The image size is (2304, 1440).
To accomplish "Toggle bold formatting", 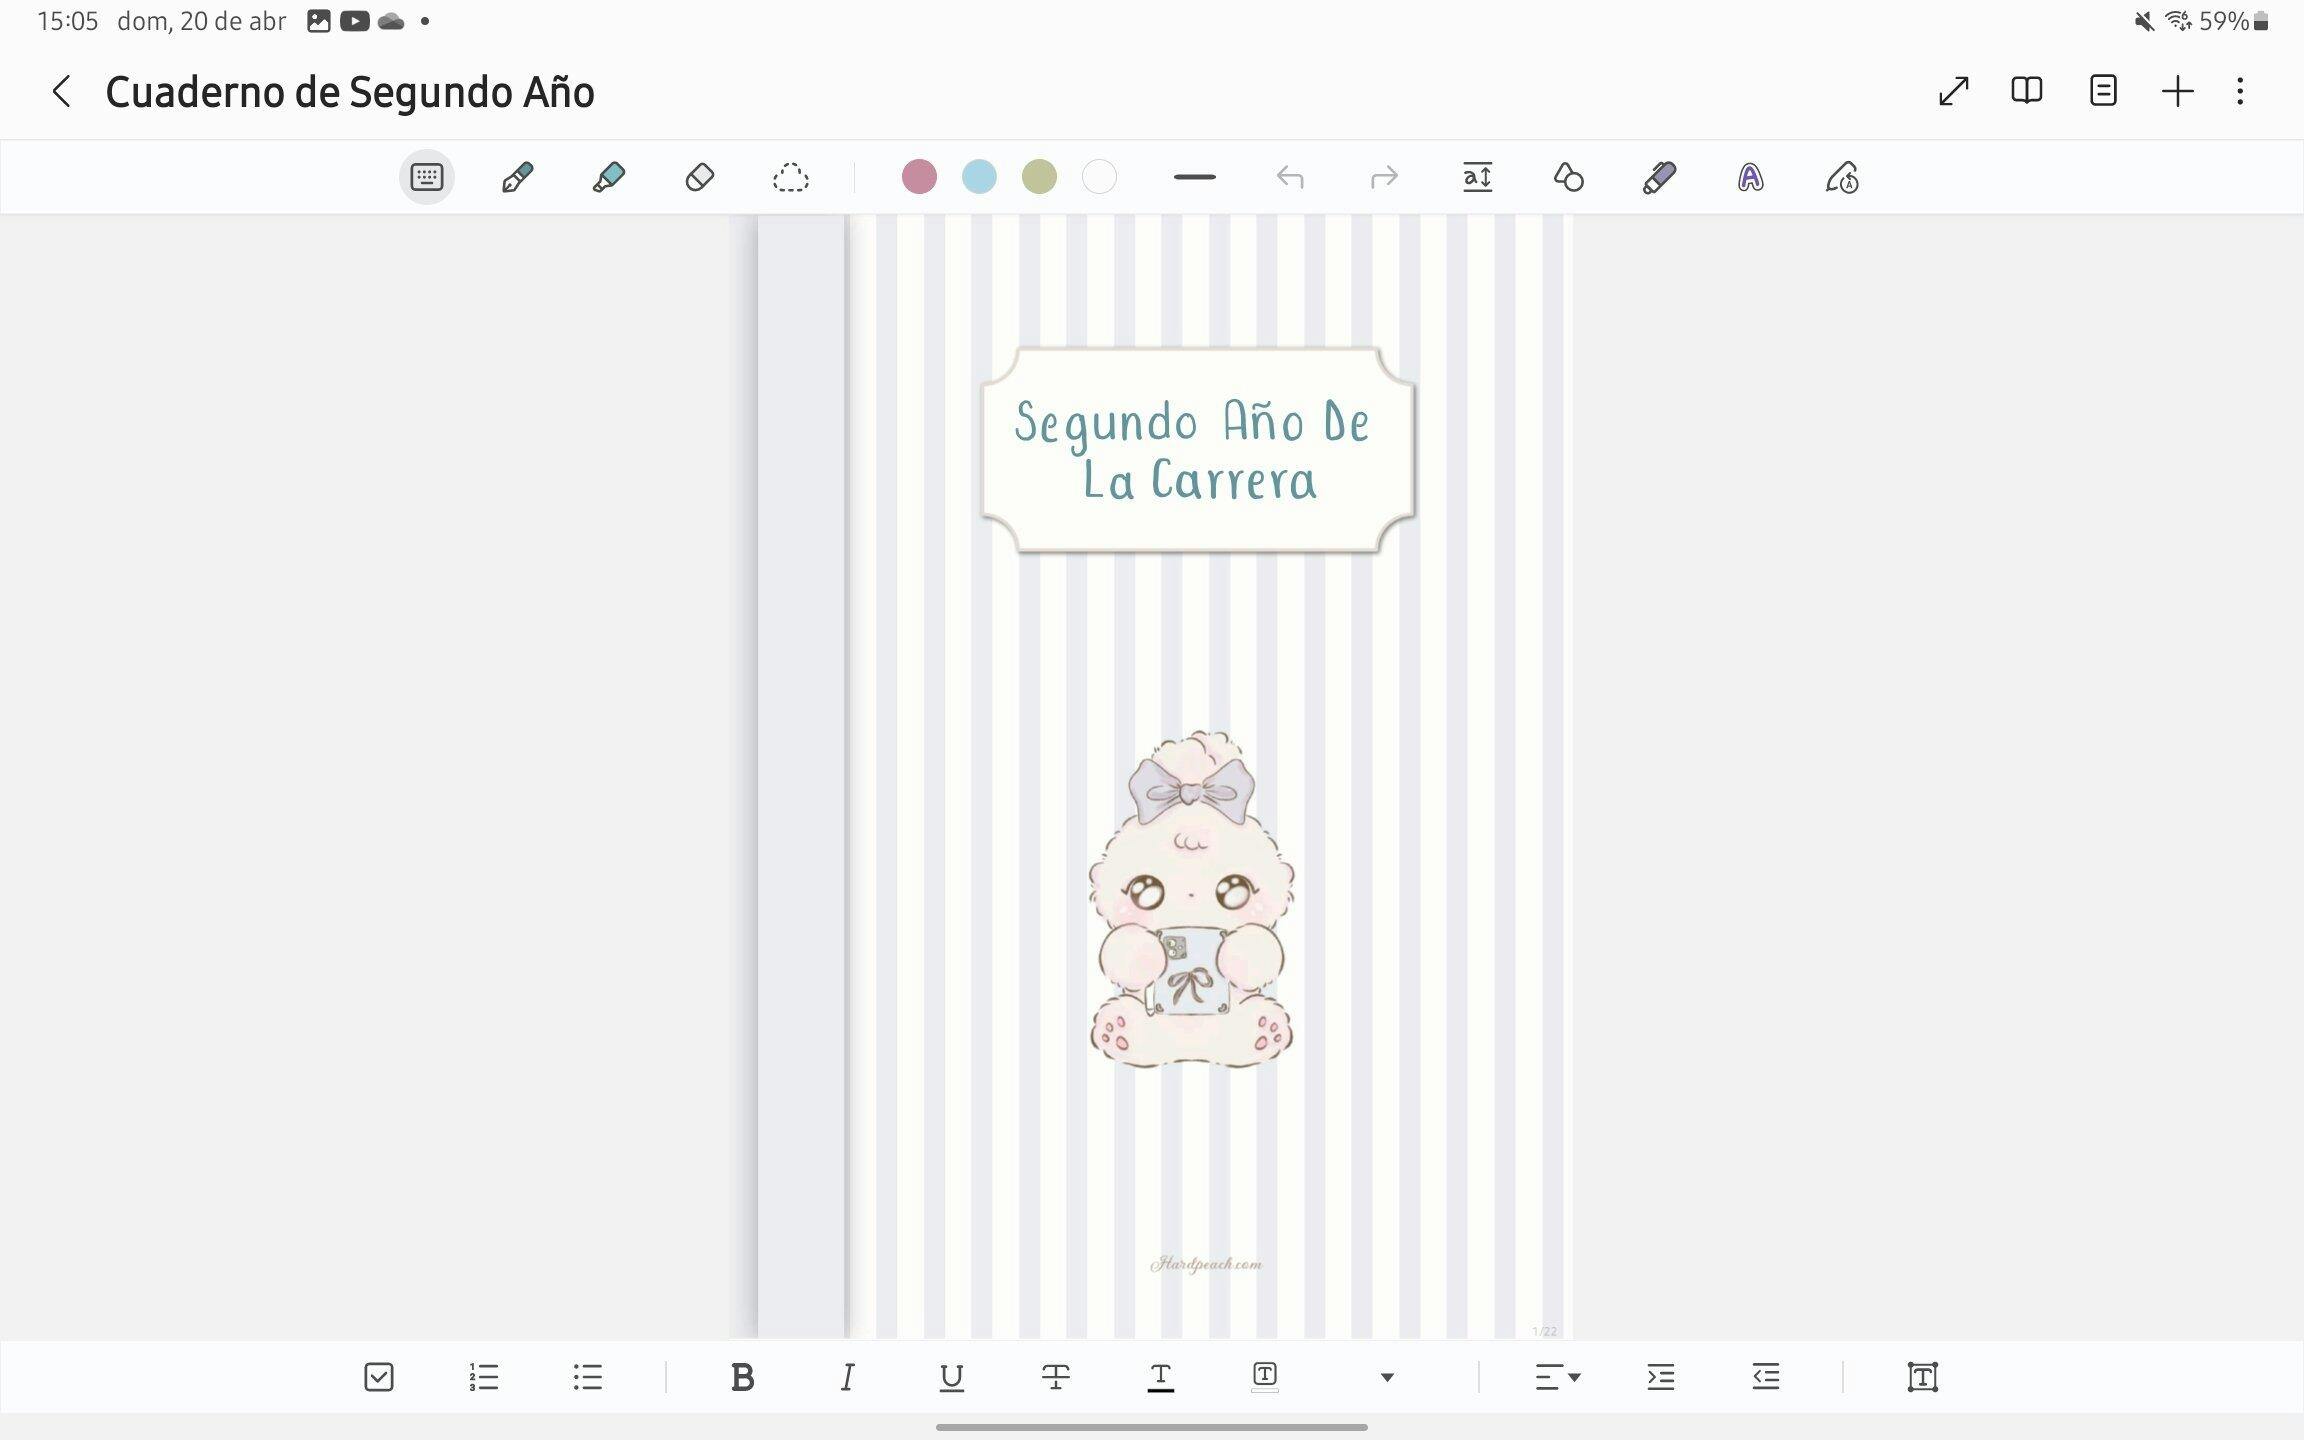I will tap(742, 1377).
